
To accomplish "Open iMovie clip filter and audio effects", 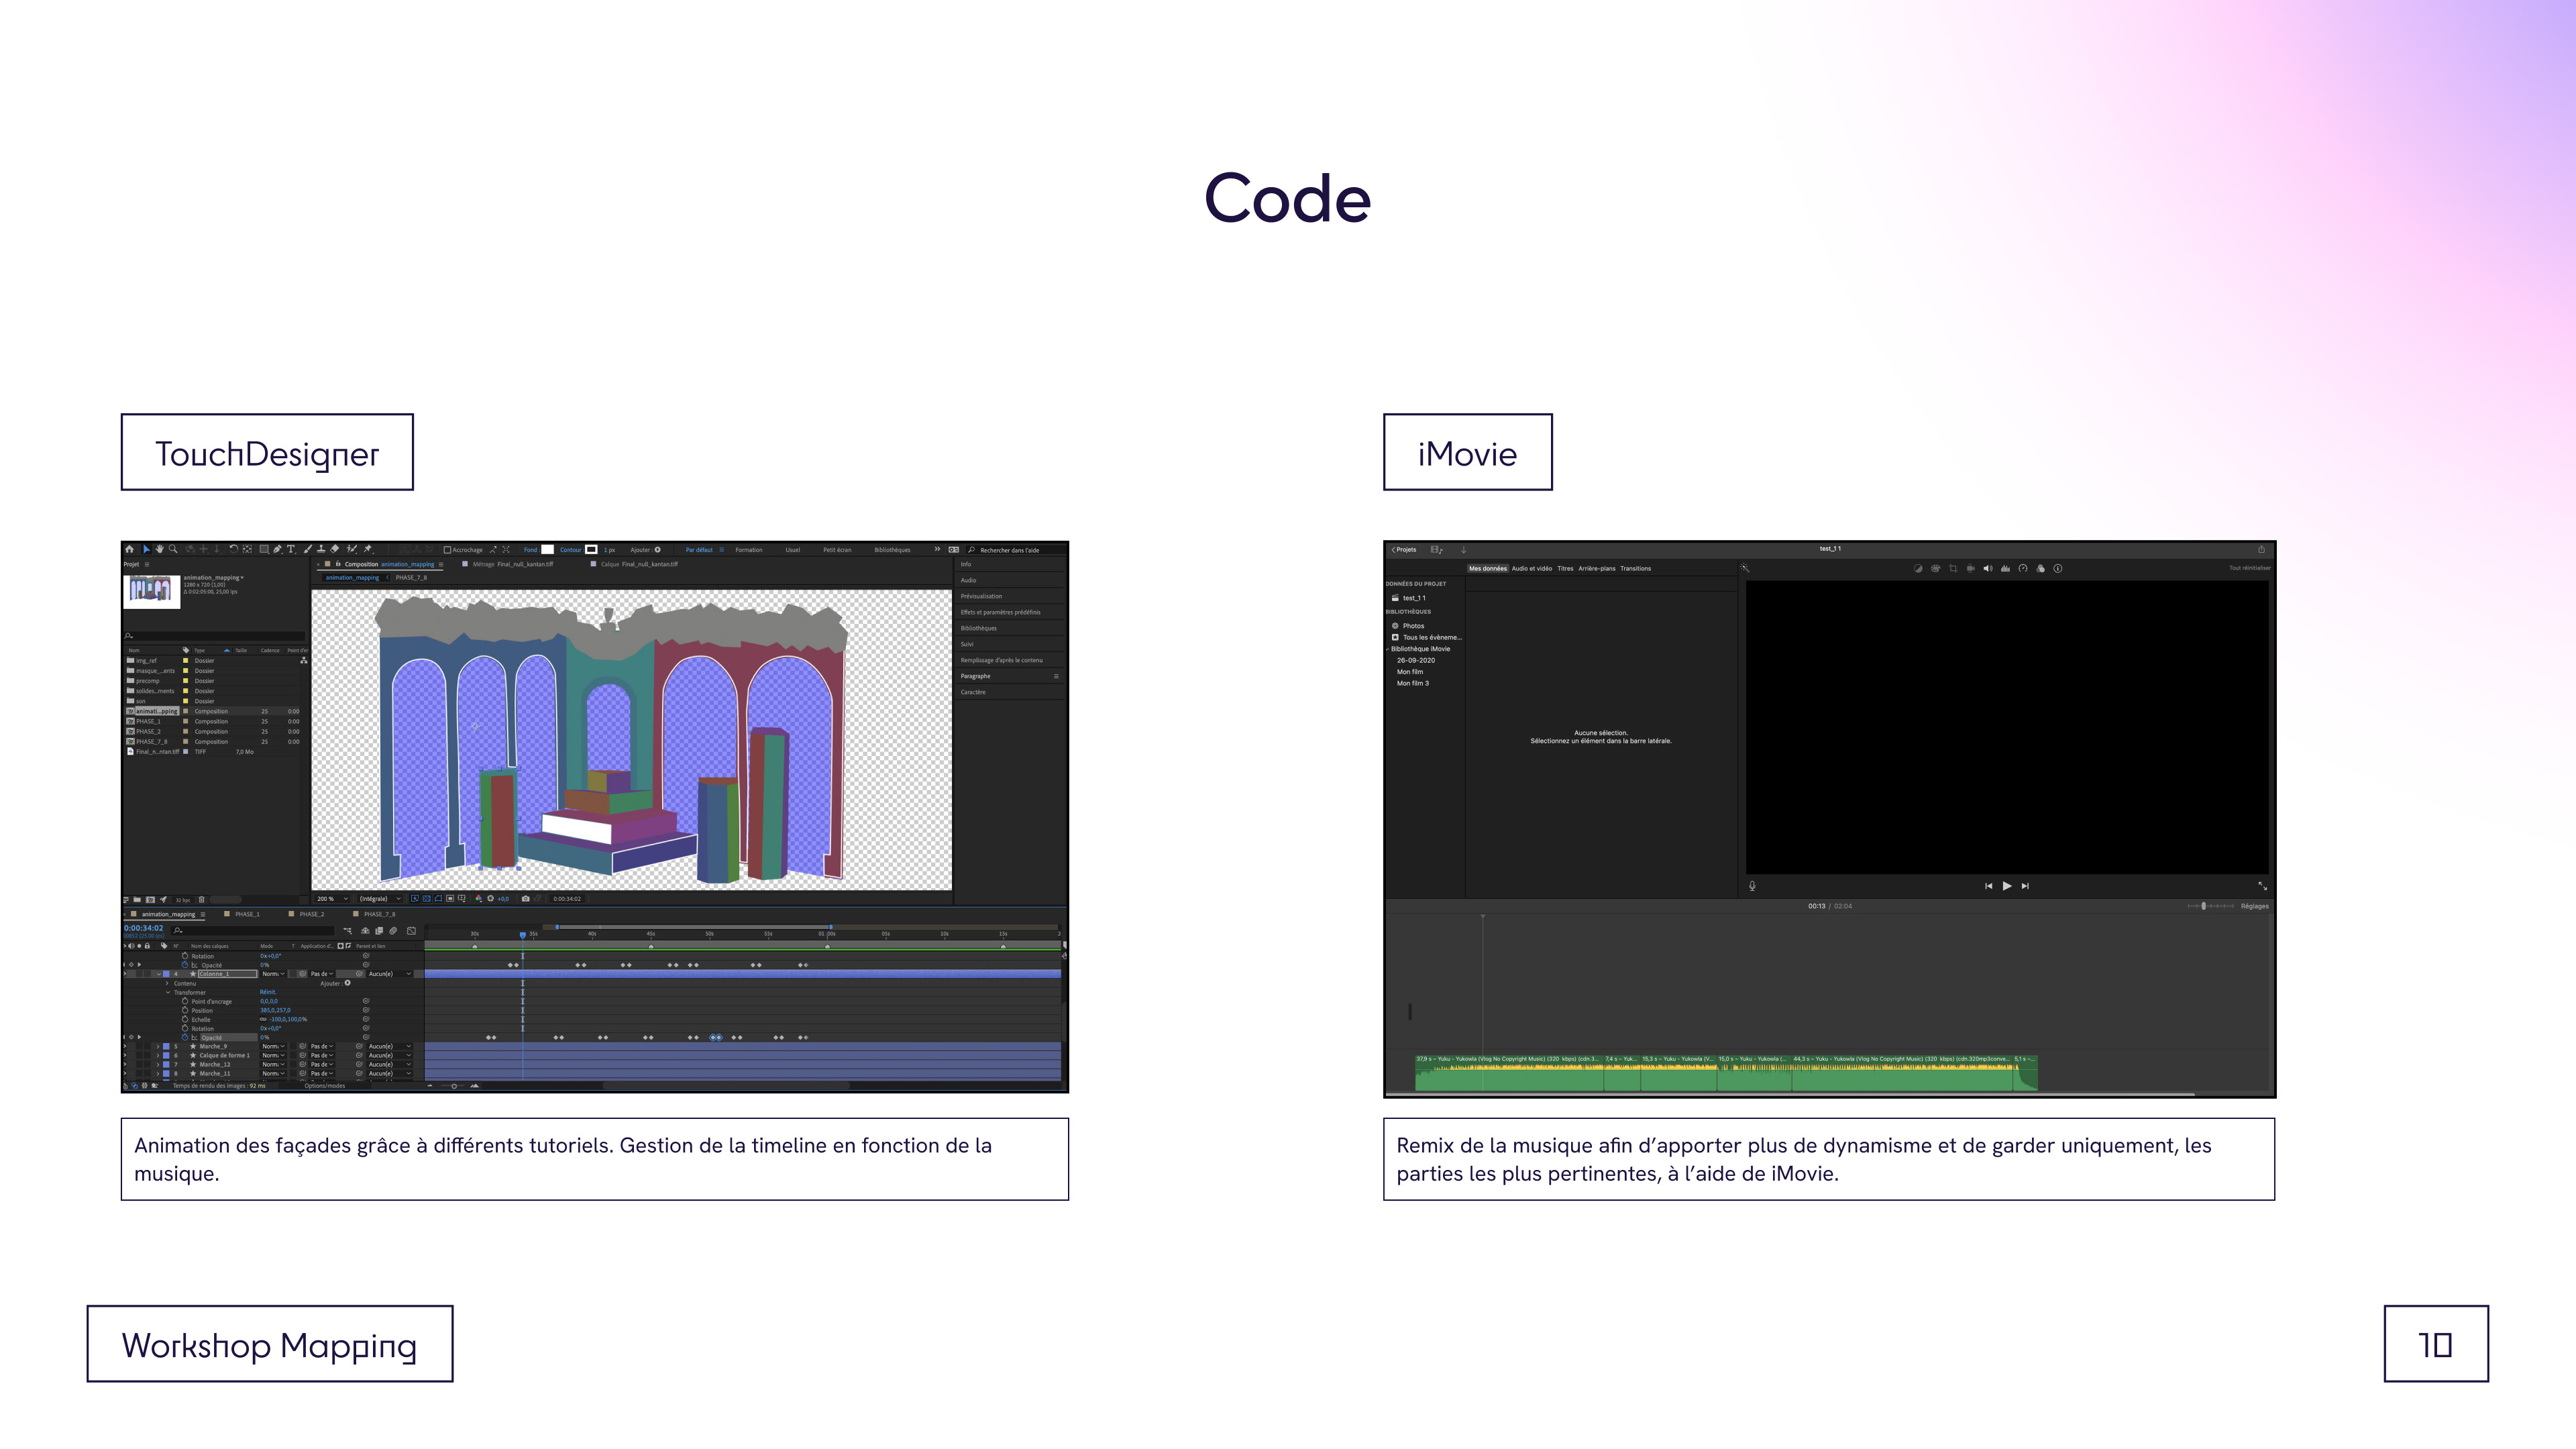I will (x=2041, y=569).
